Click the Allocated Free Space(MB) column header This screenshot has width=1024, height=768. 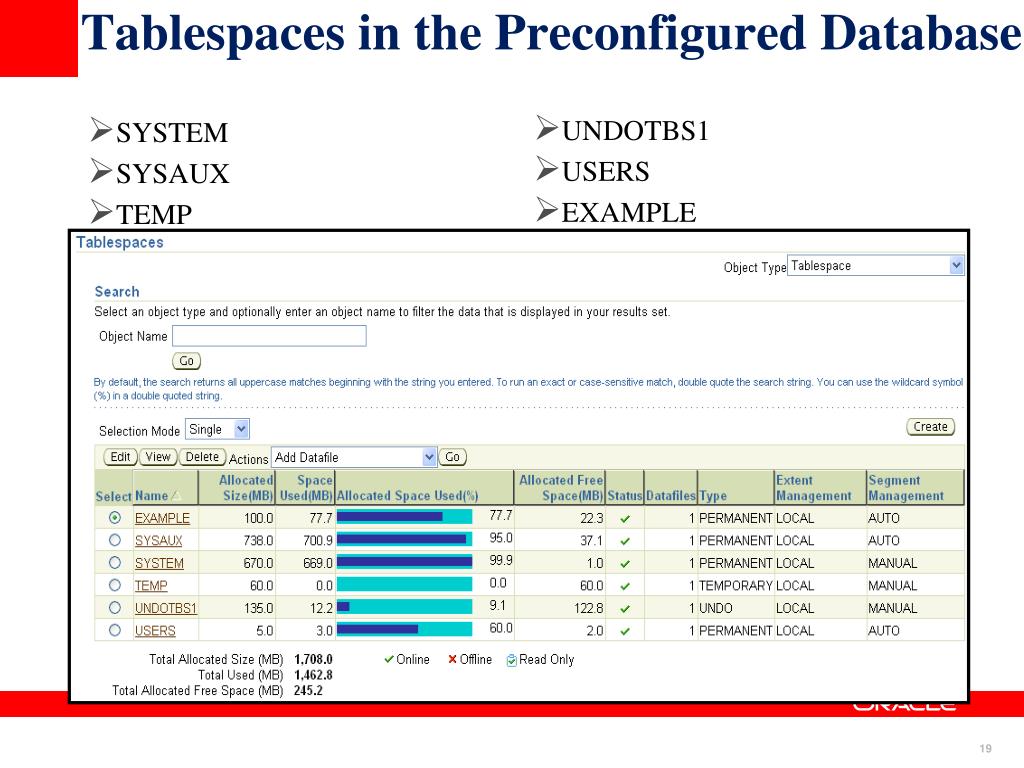click(x=561, y=488)
